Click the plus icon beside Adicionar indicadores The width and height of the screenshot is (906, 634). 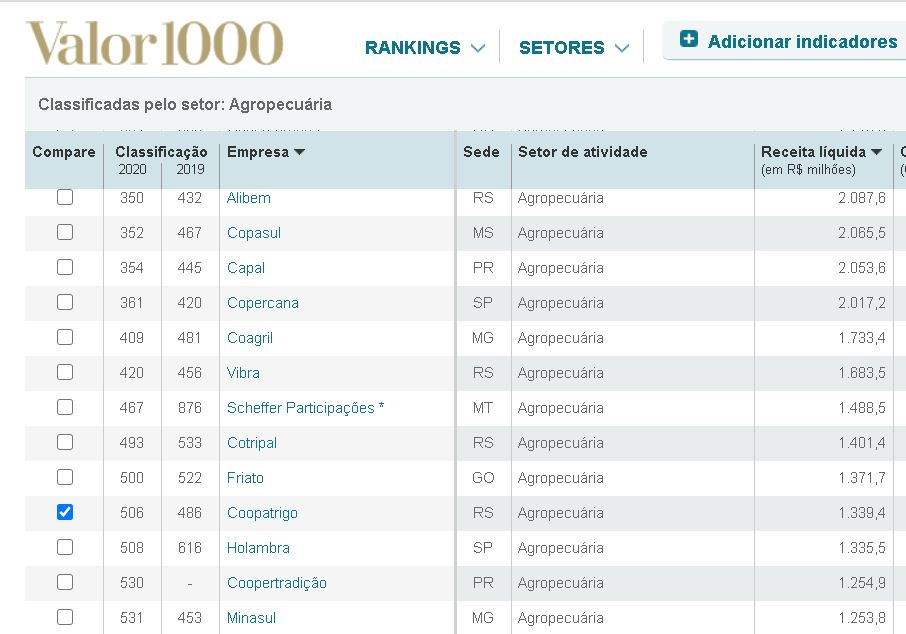tap(688, 39)
